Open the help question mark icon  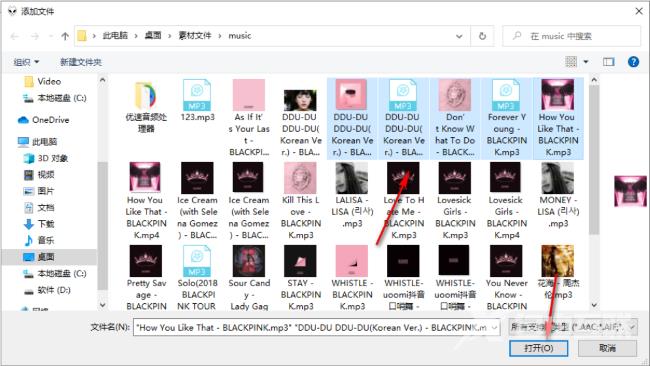(633, 62)
